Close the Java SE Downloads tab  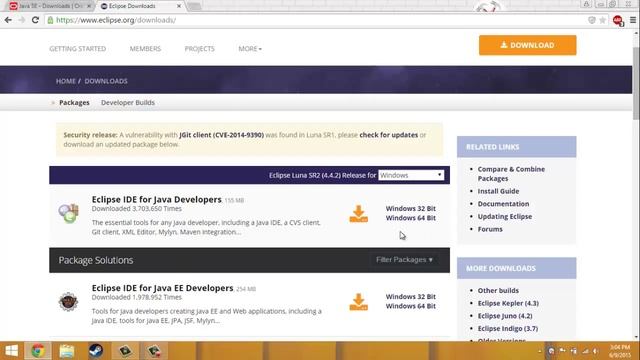[x=89, y=6]
